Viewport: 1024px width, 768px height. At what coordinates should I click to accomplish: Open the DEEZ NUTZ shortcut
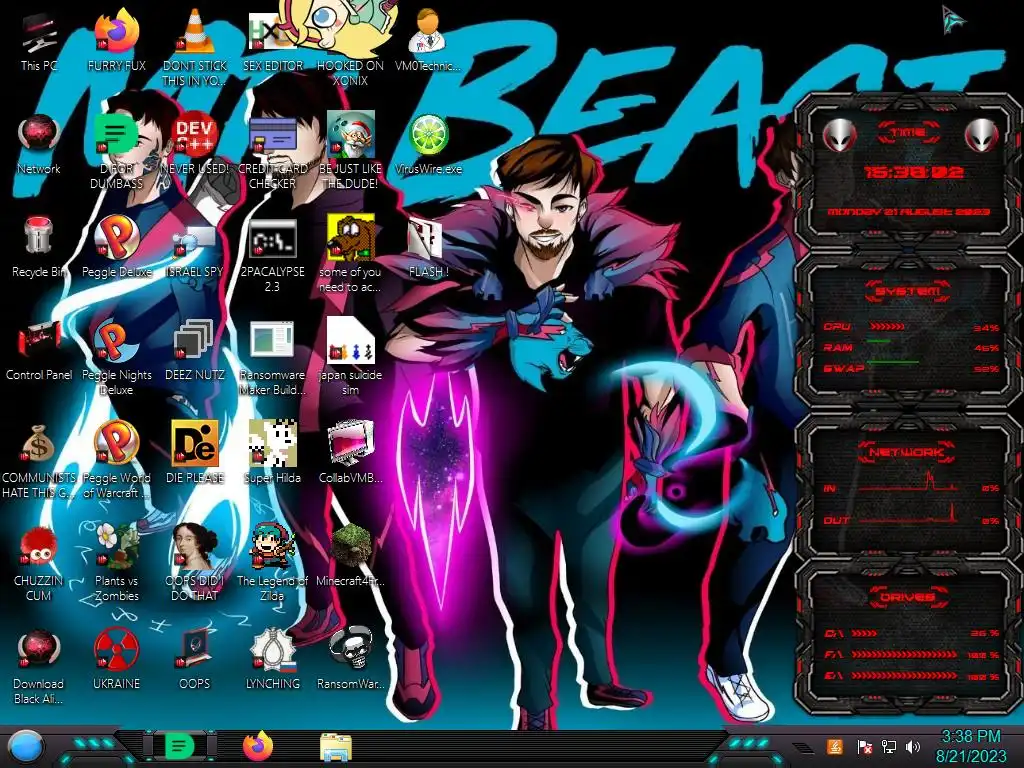(x=195, y=341)
